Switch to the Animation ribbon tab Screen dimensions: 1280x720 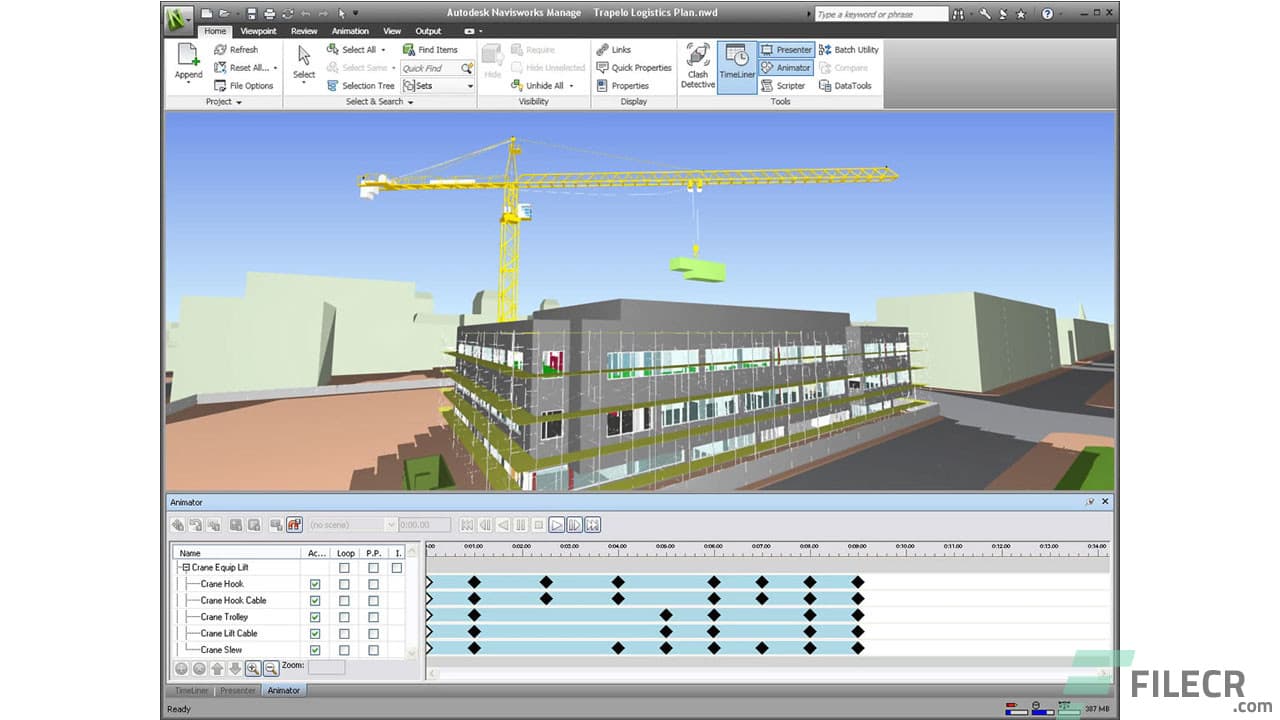pyautogui.click(x=349, y=31)
